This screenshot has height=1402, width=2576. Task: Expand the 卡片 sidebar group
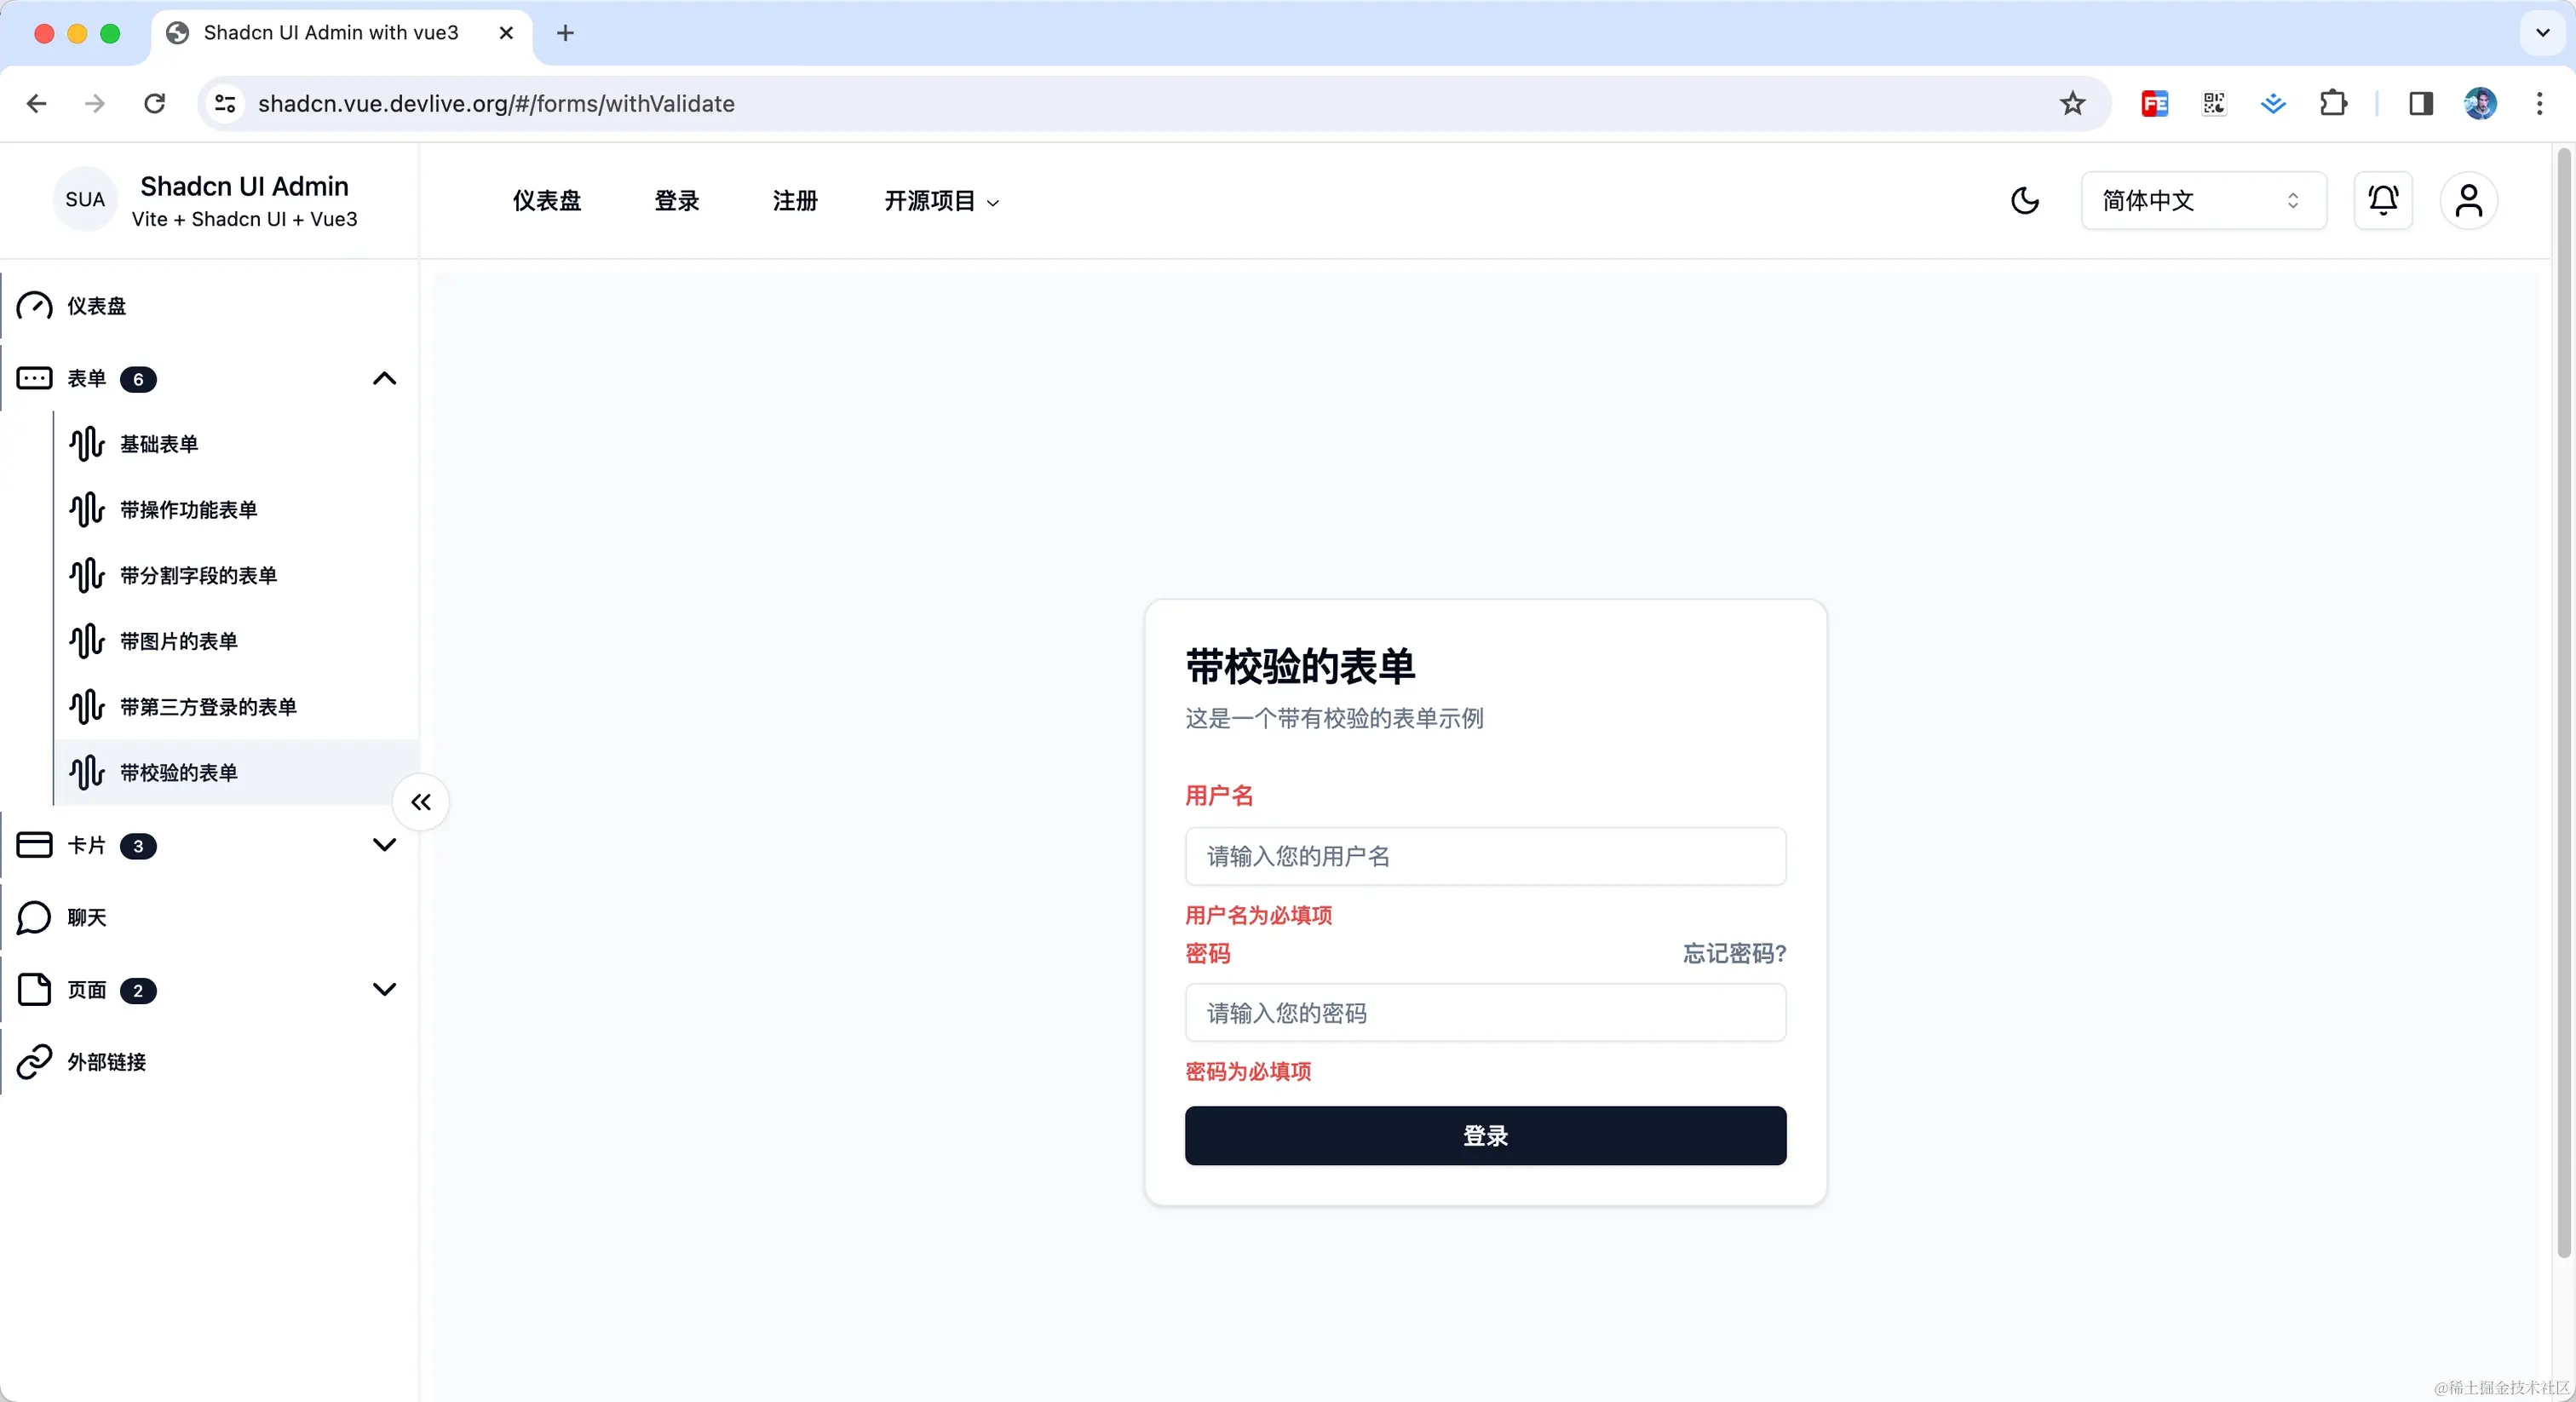click(x=384, y=846)
